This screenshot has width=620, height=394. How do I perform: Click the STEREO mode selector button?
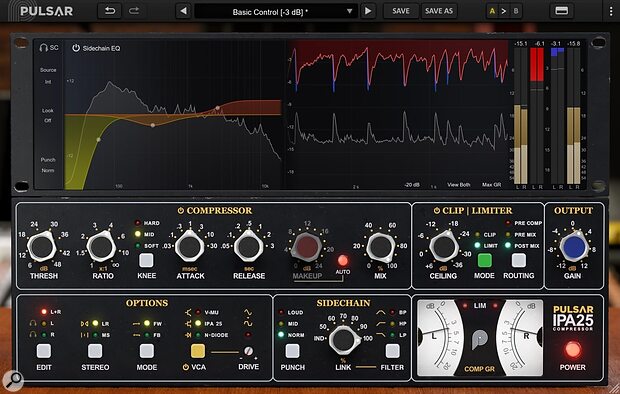(95, 350)
